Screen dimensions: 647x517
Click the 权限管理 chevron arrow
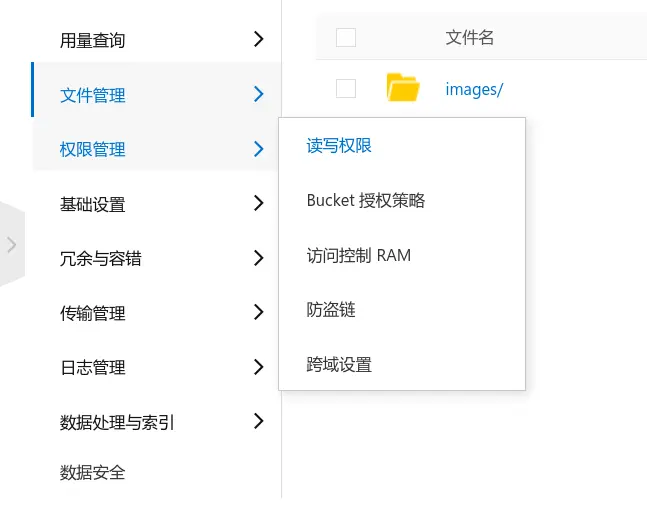point(258,149)
